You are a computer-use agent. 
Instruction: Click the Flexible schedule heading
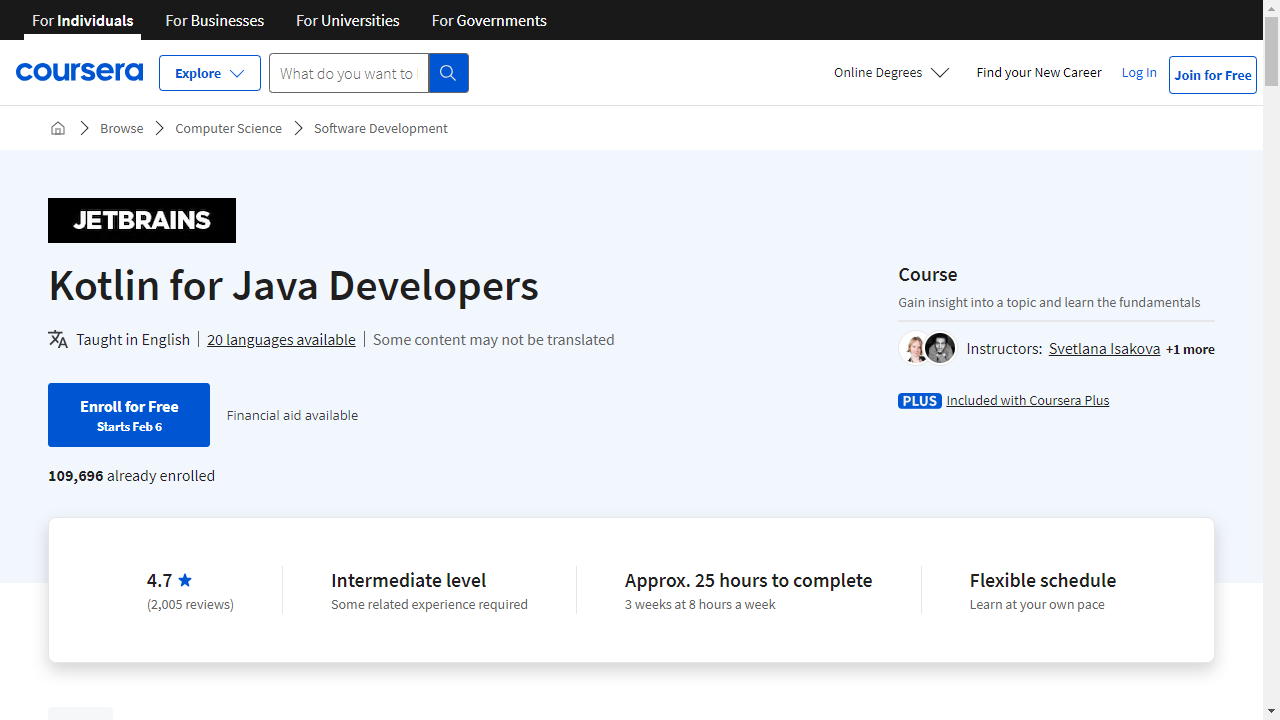[1043, 580]
